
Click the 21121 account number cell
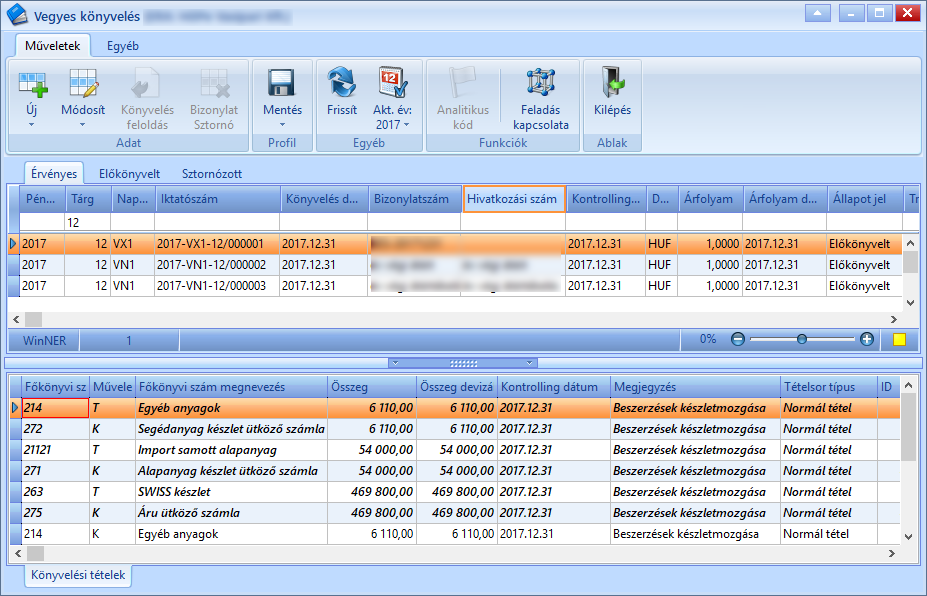[x=55, y=450]
